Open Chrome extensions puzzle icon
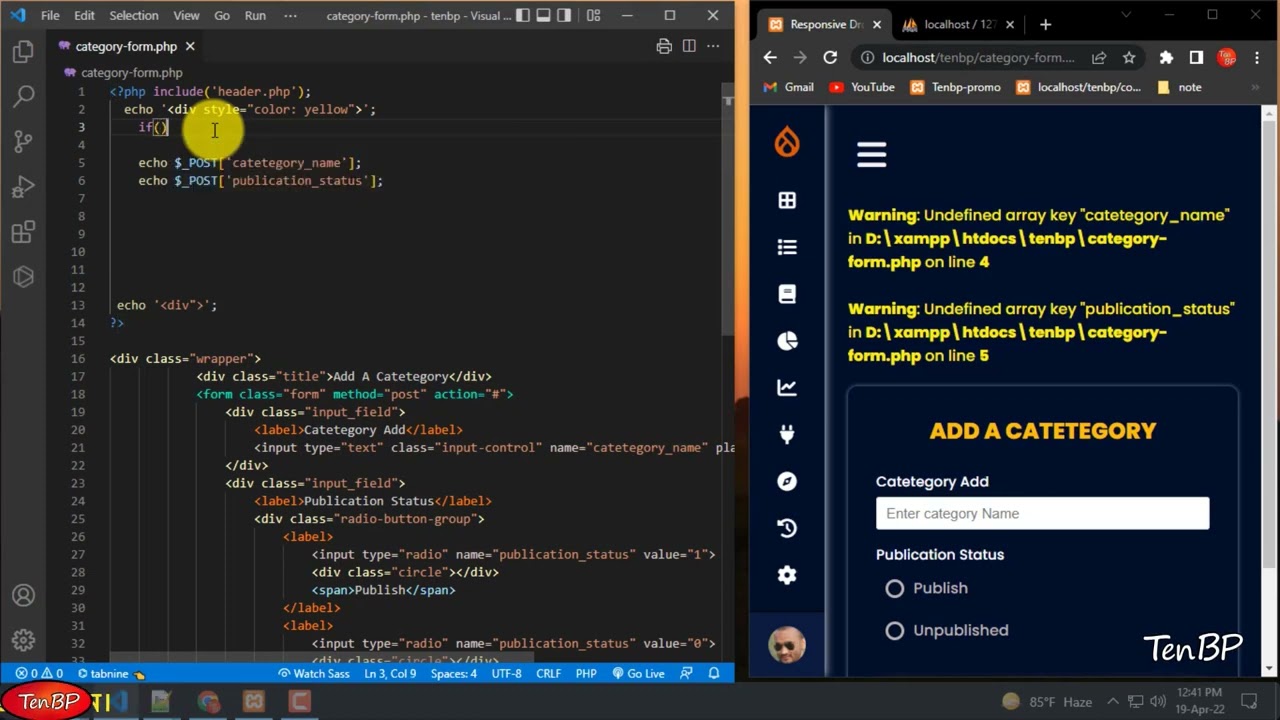 [1166, 58]
